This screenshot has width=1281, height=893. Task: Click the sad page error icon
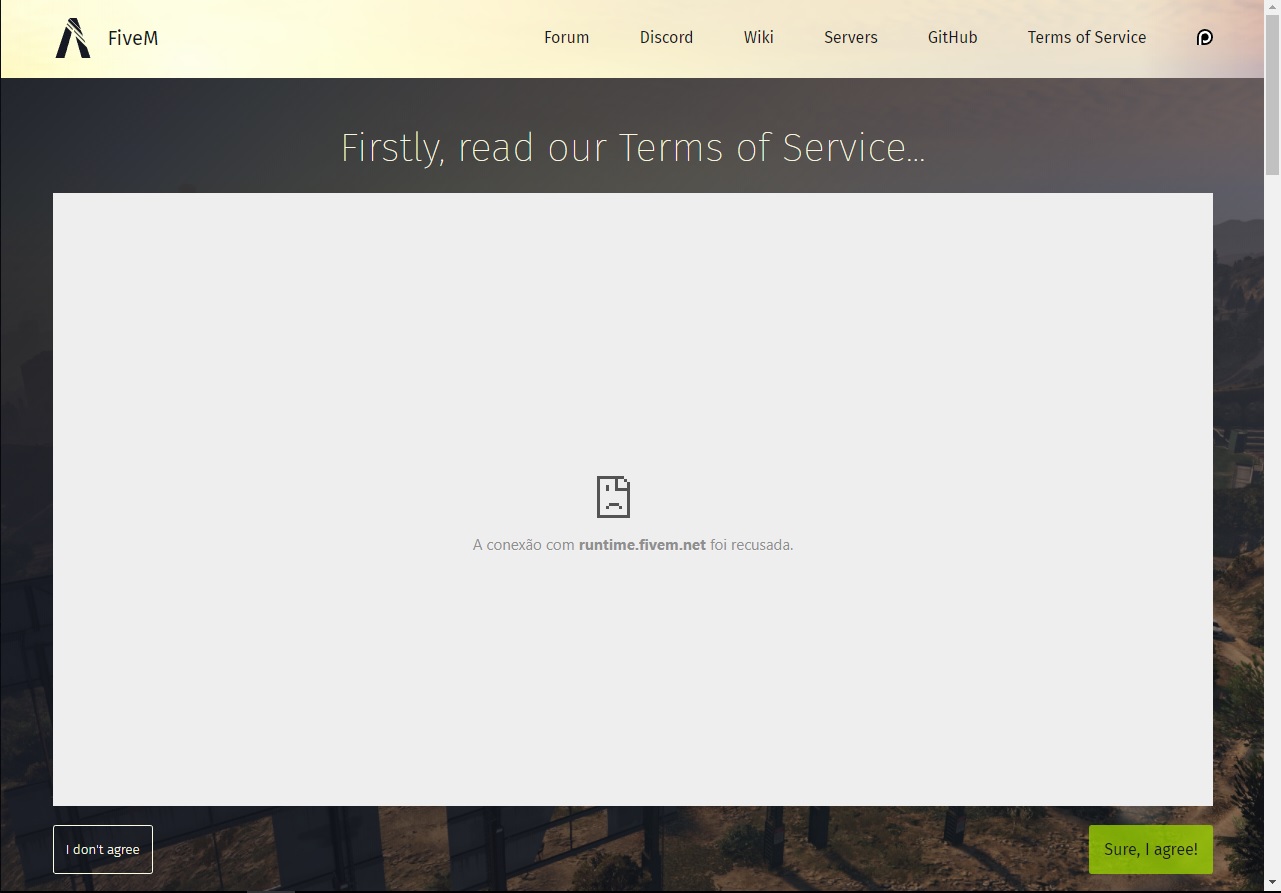(x=614, y=496)
